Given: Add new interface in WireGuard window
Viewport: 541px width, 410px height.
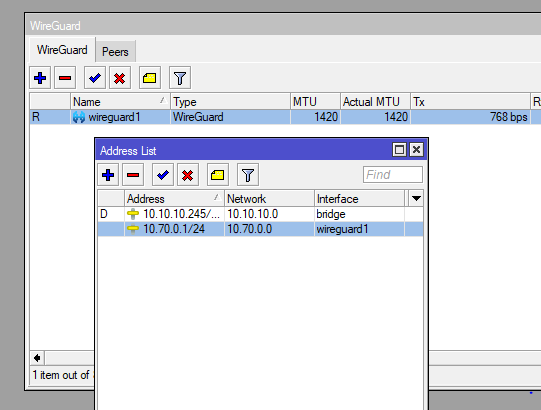Looking at the screenshot, I should pos(40,78).
